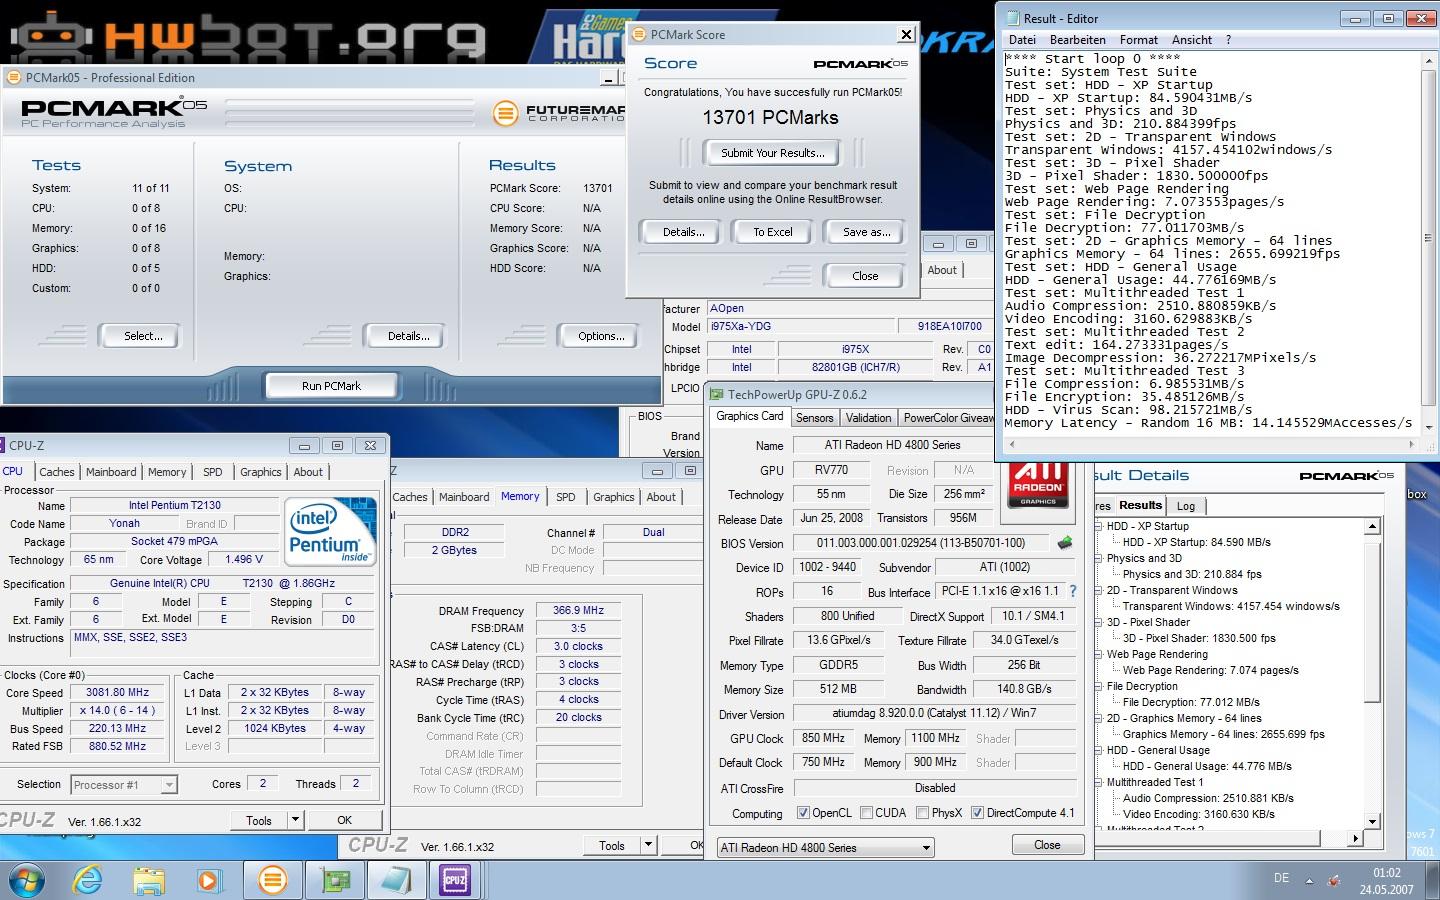Open PCMark05 from the taskbar
The width and height of the screenshot is (1440, 900).
coord(272,880)
